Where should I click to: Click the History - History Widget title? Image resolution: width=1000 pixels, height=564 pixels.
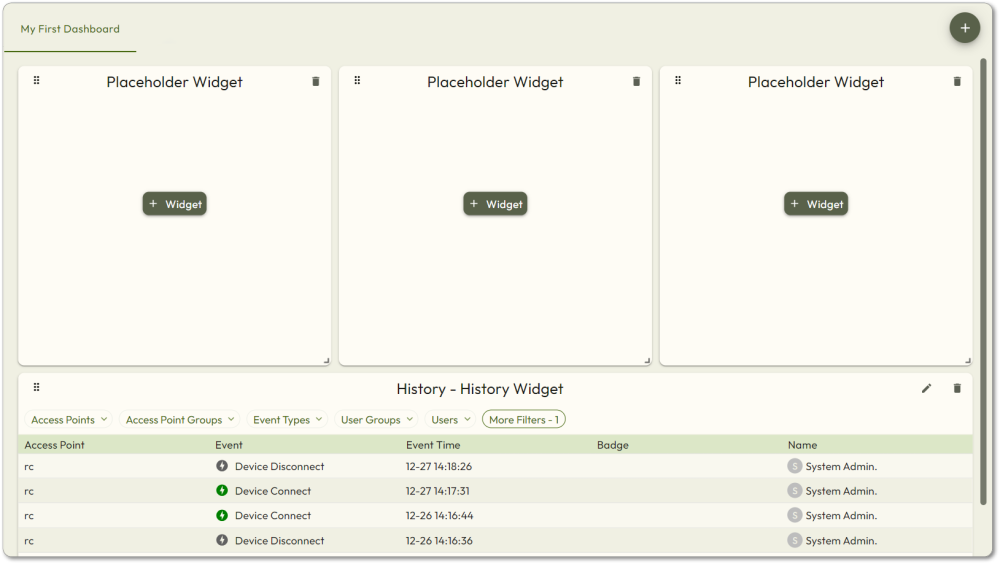[480, 389]
